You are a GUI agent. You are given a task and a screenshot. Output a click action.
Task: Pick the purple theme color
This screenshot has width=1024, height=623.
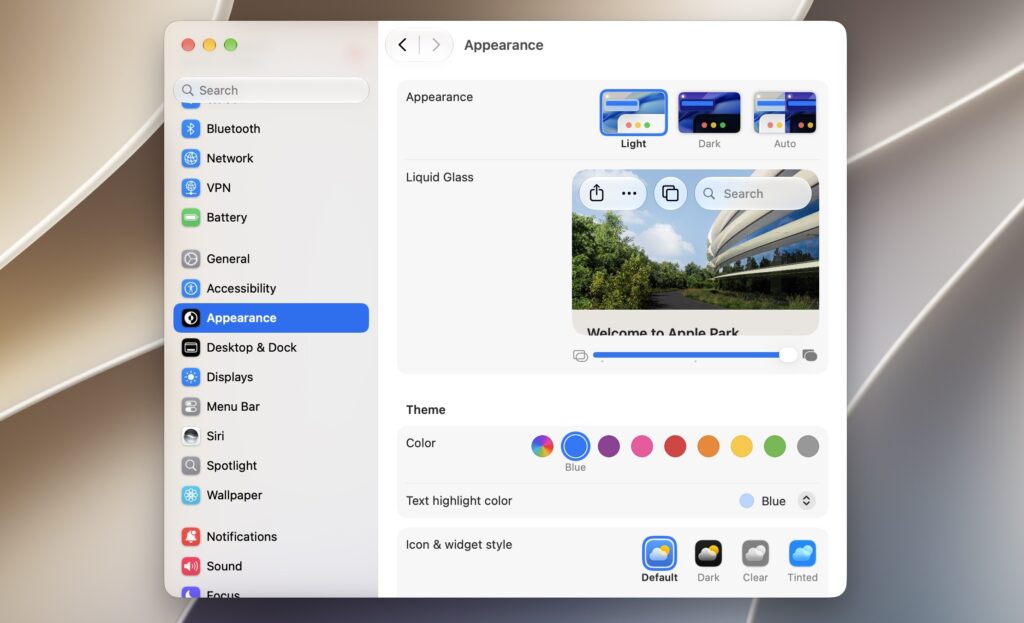tap(609, 447)
